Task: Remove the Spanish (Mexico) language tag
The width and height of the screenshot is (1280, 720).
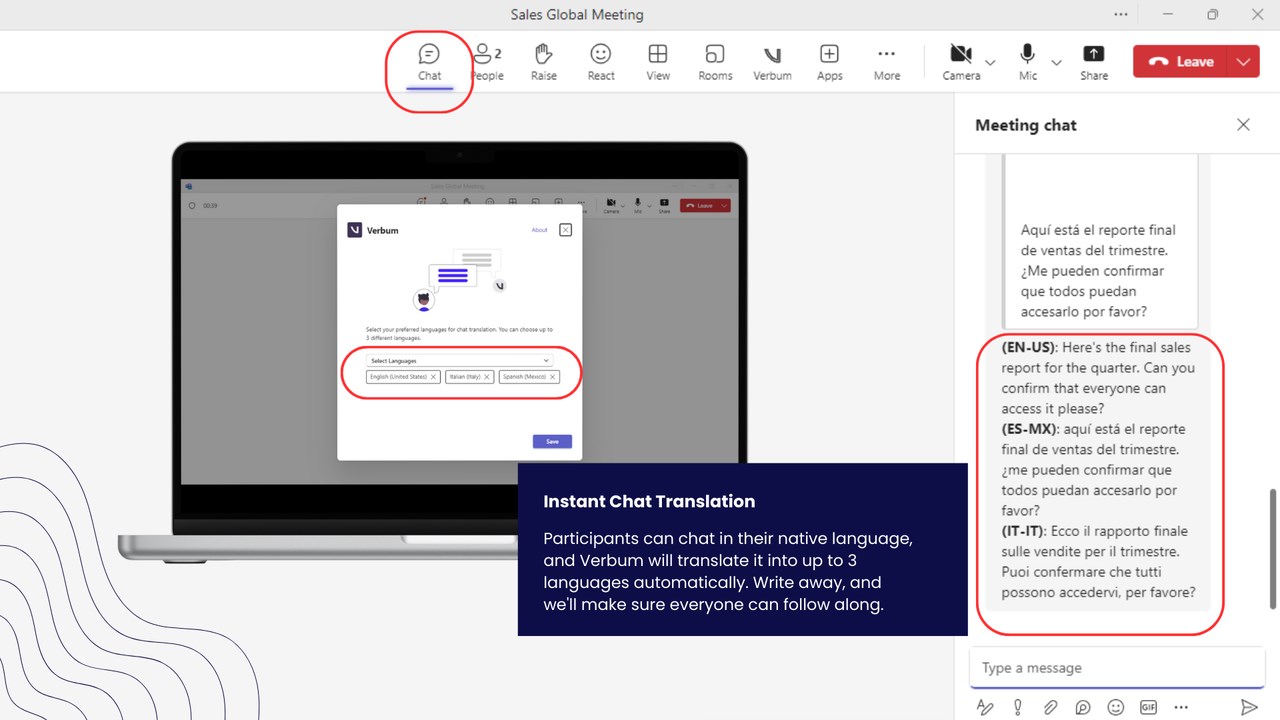Action: pyautogui.click(x=553, y=377)
